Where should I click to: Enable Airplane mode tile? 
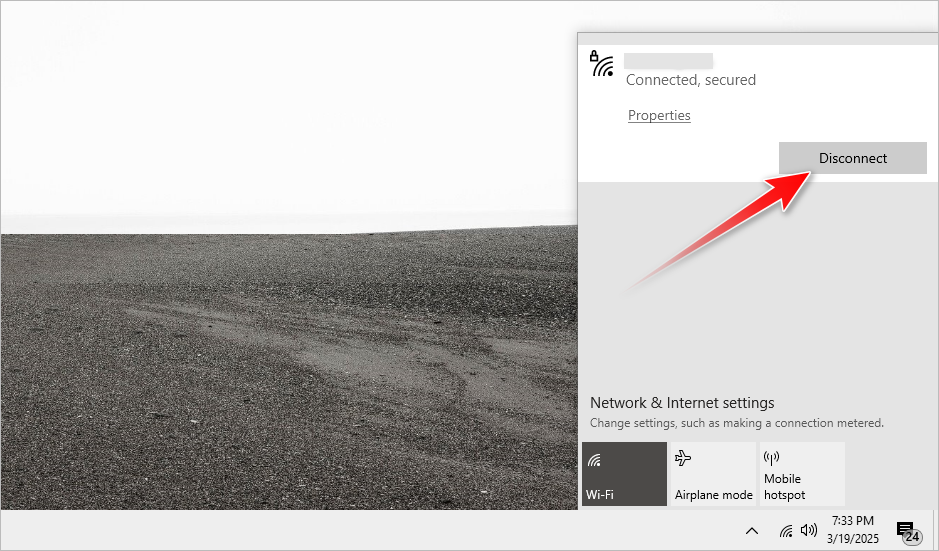pos(712,474)
